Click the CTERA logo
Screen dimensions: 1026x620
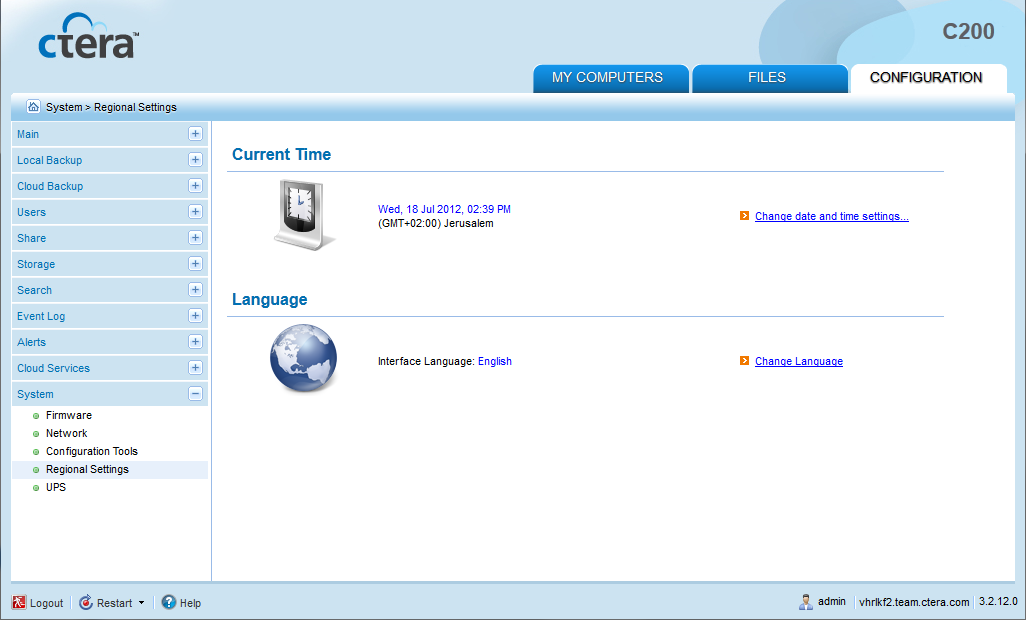[88, 37]
